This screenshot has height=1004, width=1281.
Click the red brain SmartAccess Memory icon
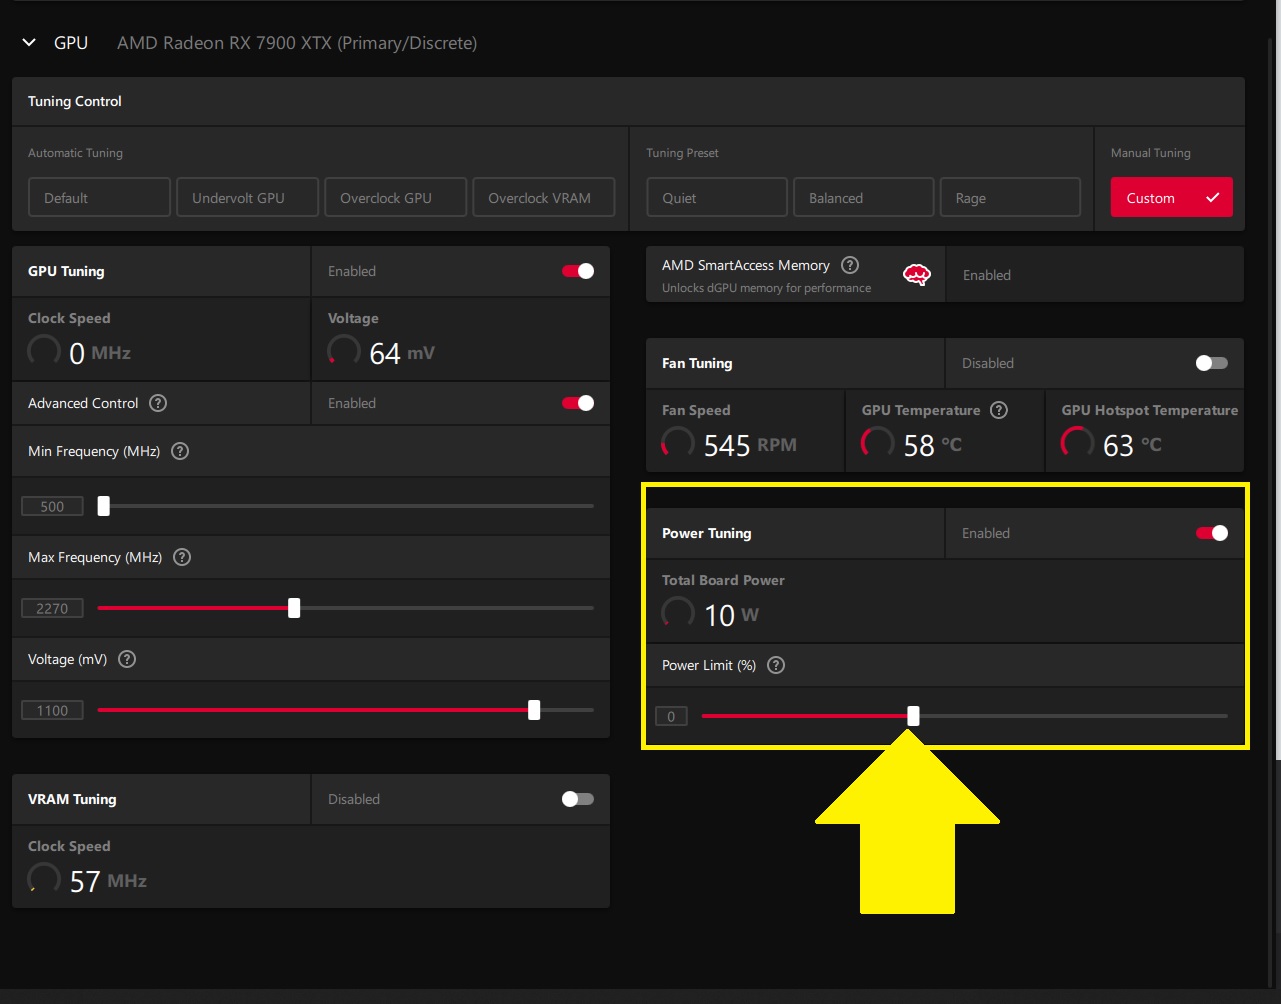[x=917, y=275]
